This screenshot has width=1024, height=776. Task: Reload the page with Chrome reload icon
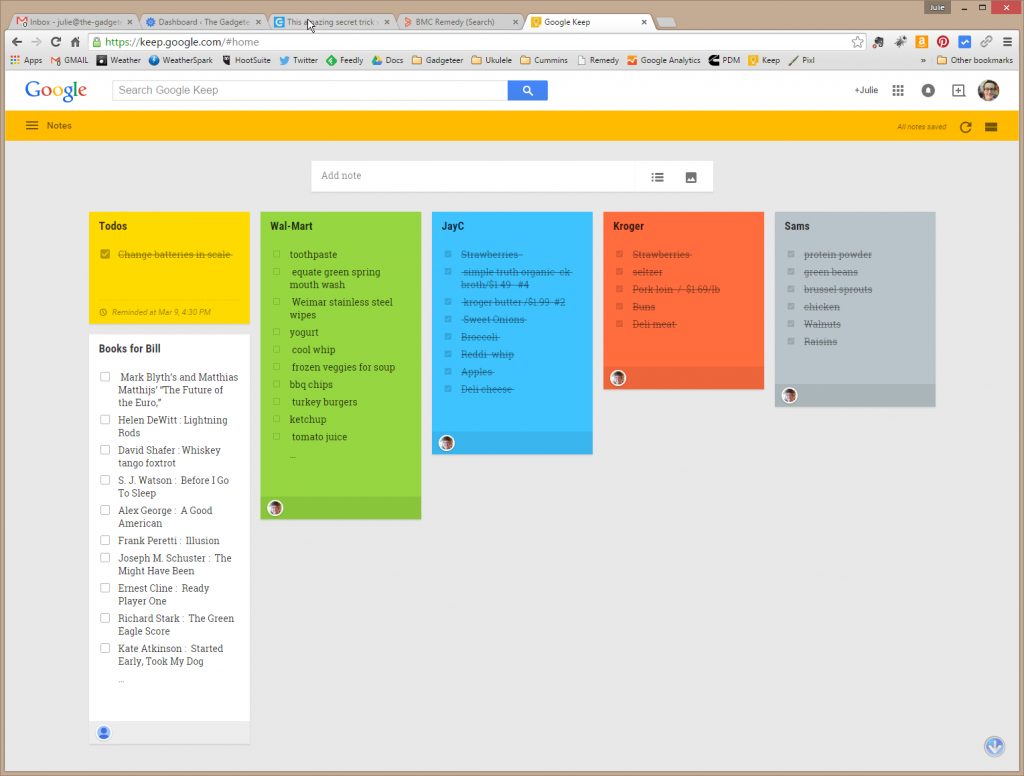56,42
